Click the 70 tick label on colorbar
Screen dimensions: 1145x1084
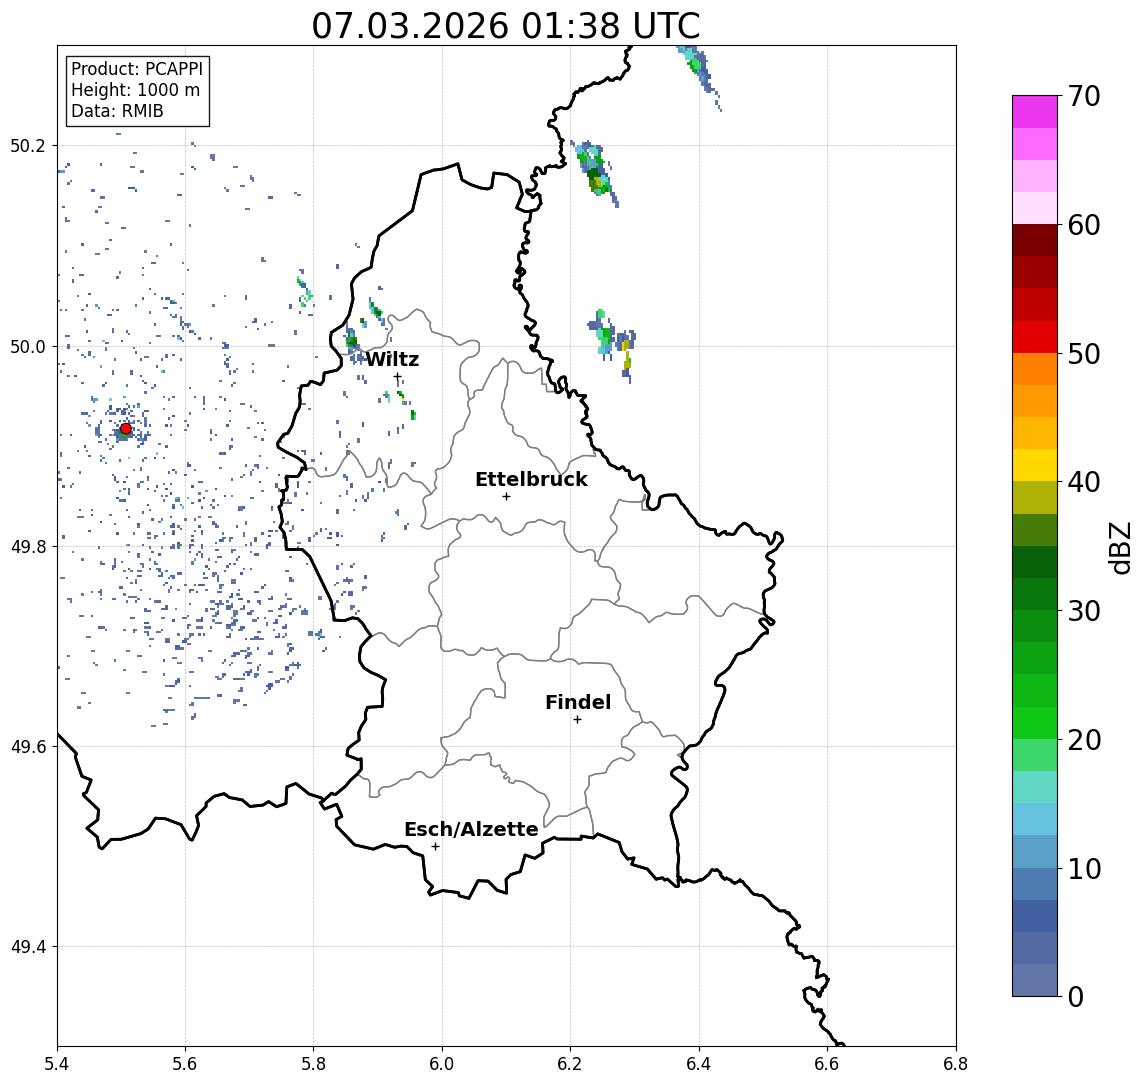coord(1084,96)
